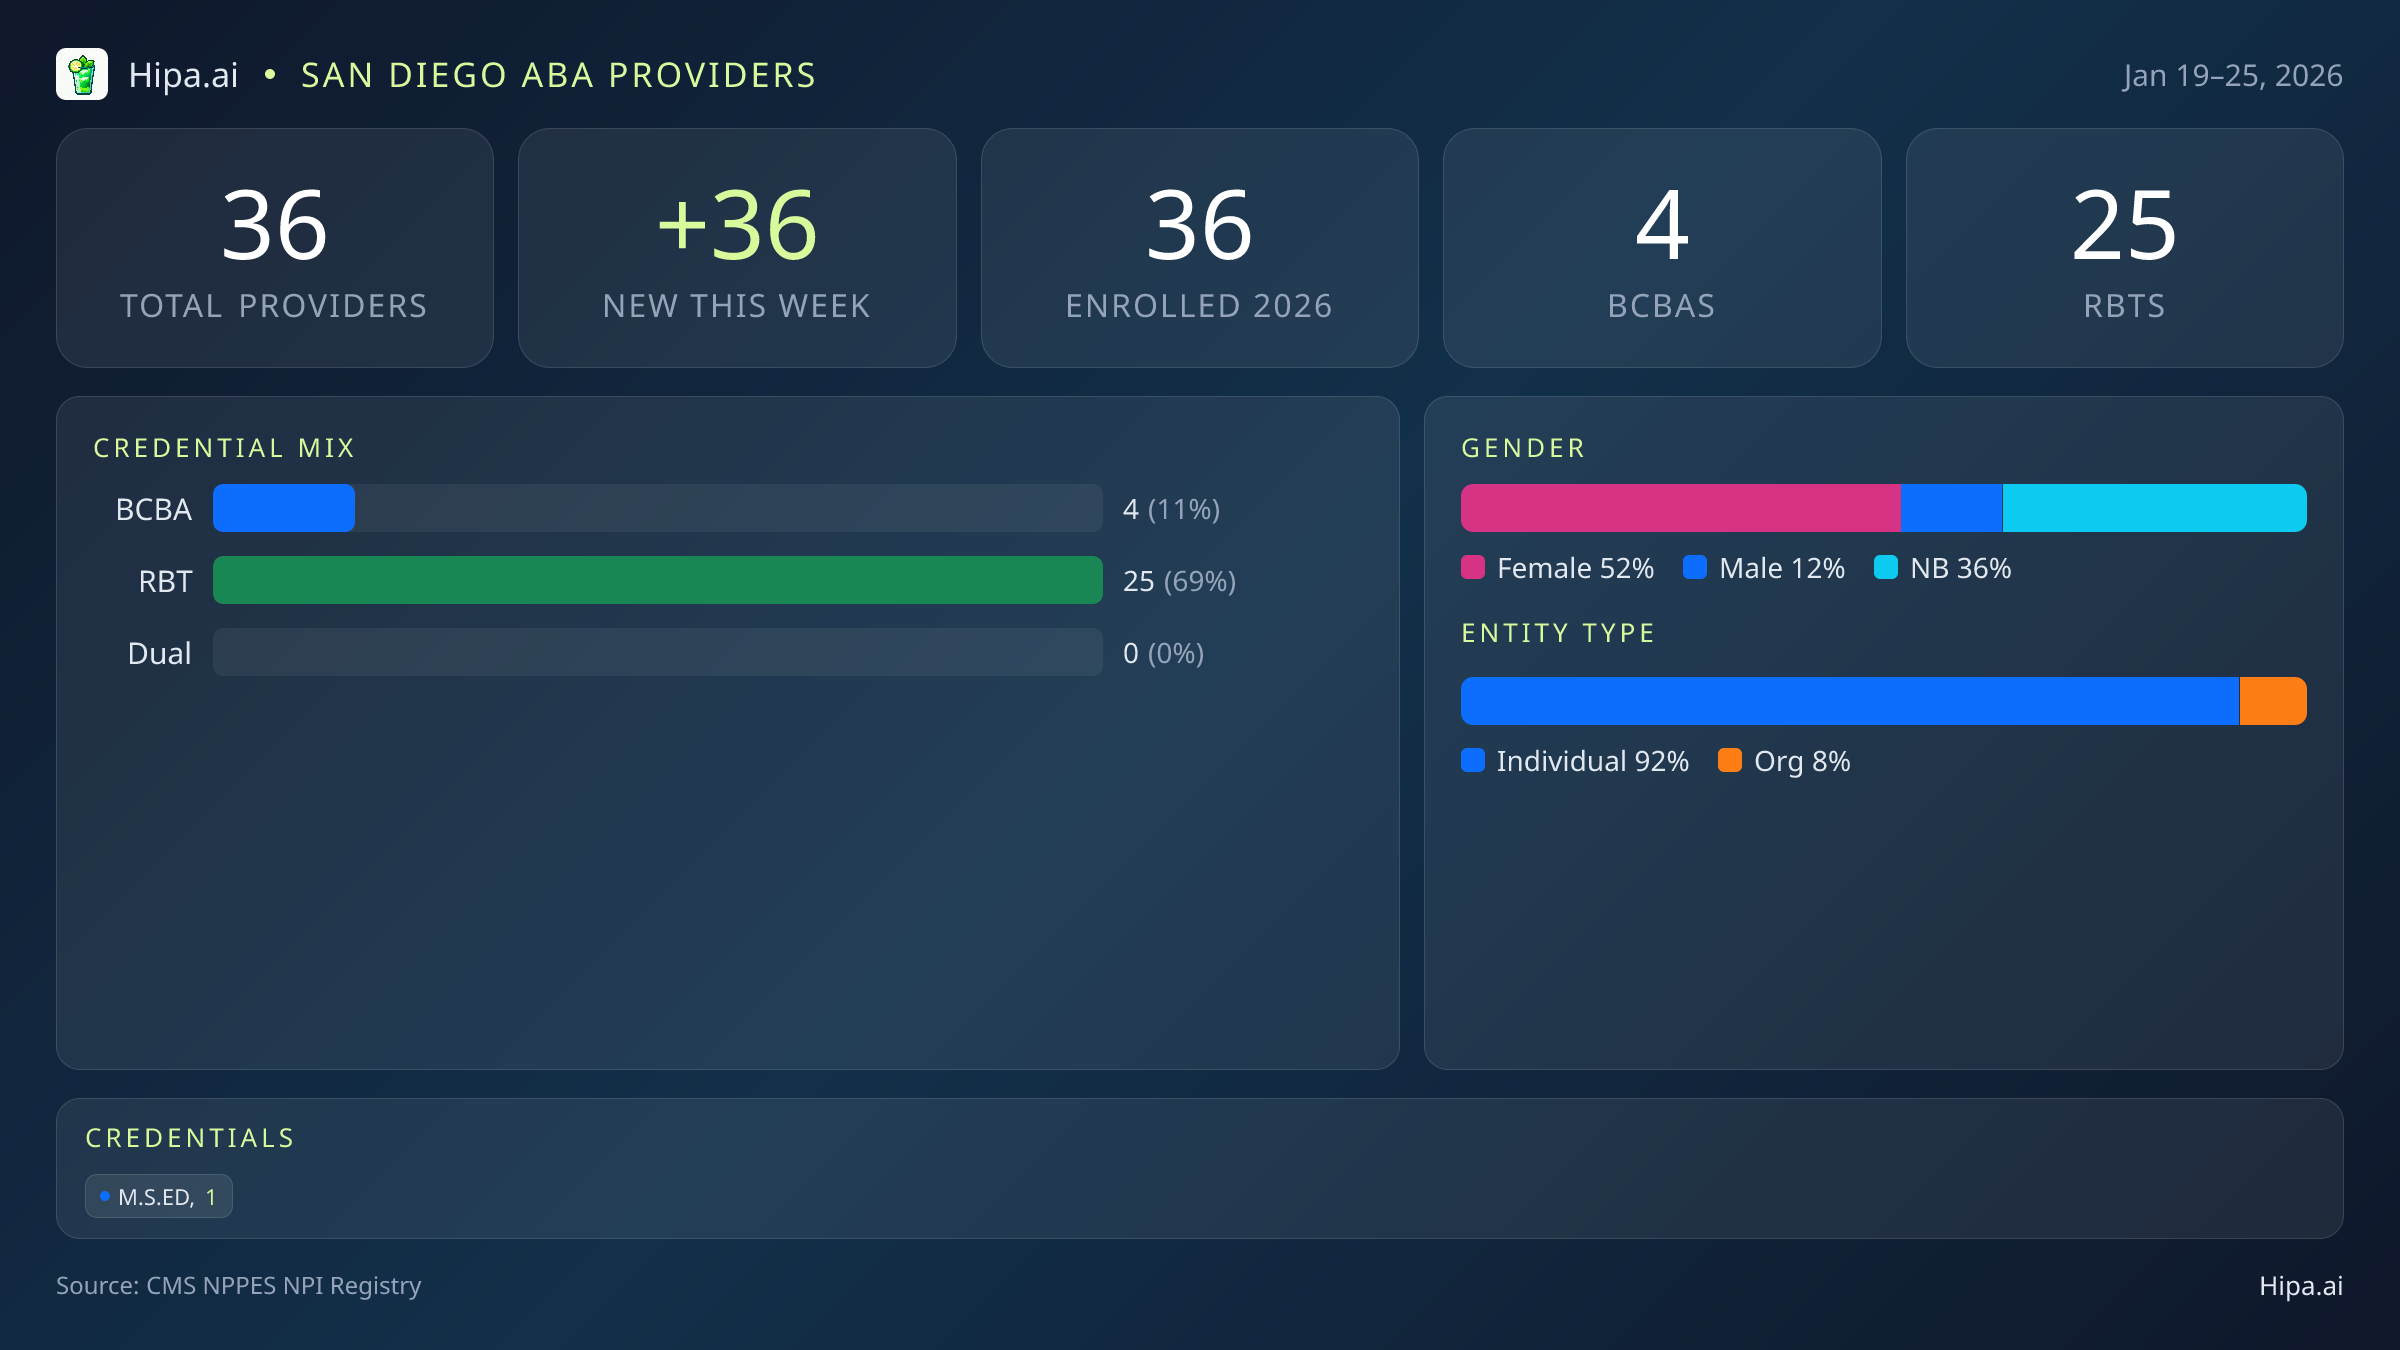Image resolution: width=2400 pixels, height=1350 pixels.
Task: Select the New This Week card
Action: (737, 248)
